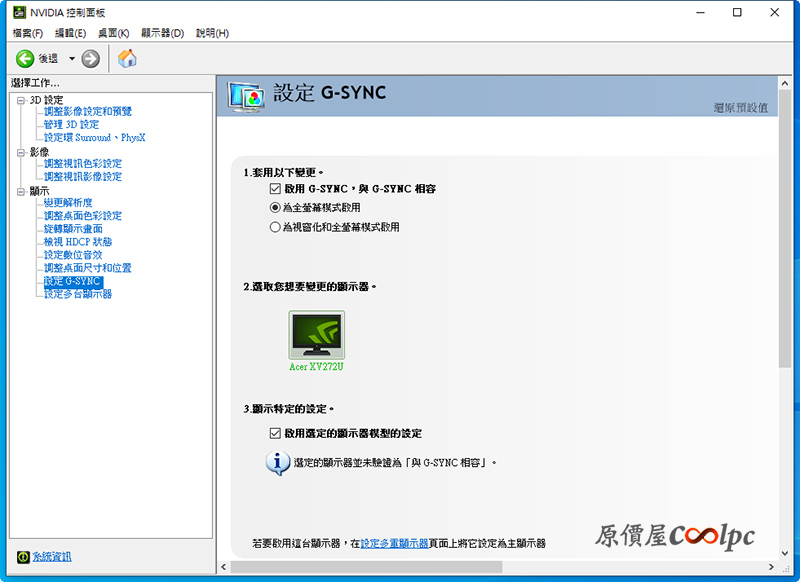Open 變更解析度 tree item
800x582 pixels.
pyautogui.click(x=68, y=203)
